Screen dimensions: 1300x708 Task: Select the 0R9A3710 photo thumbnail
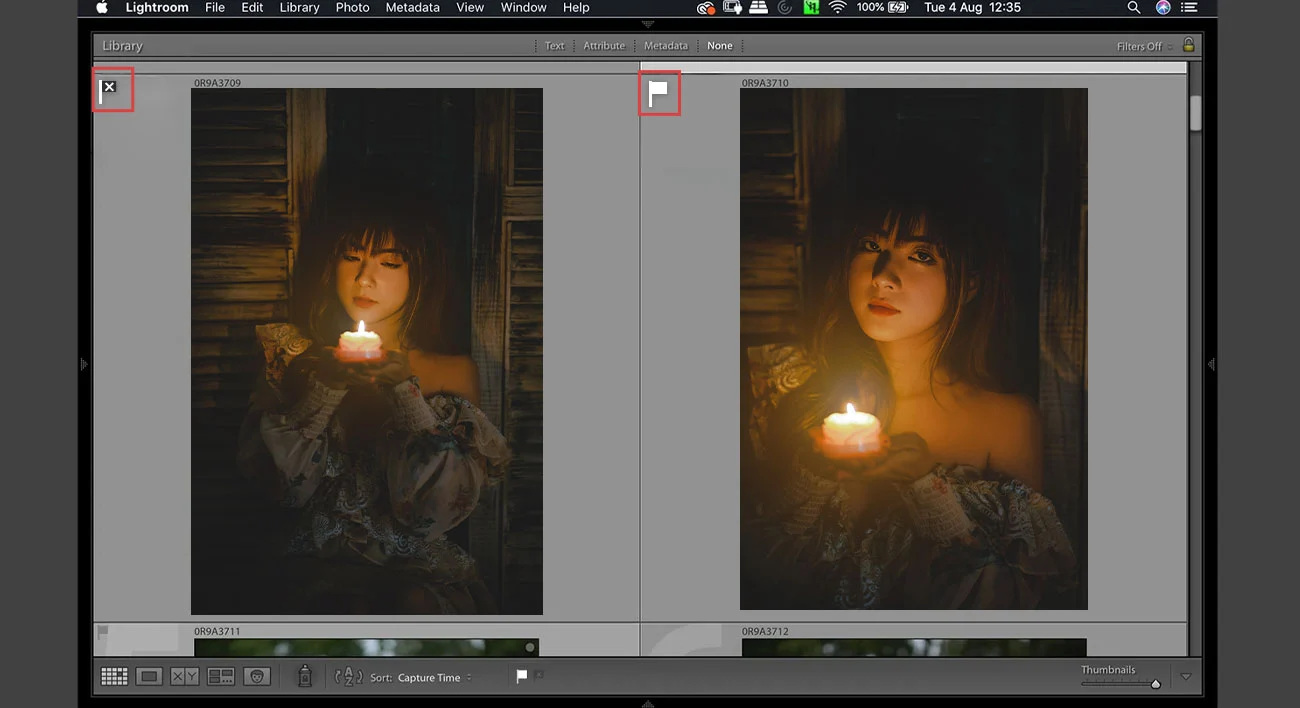tap(913, 348)
